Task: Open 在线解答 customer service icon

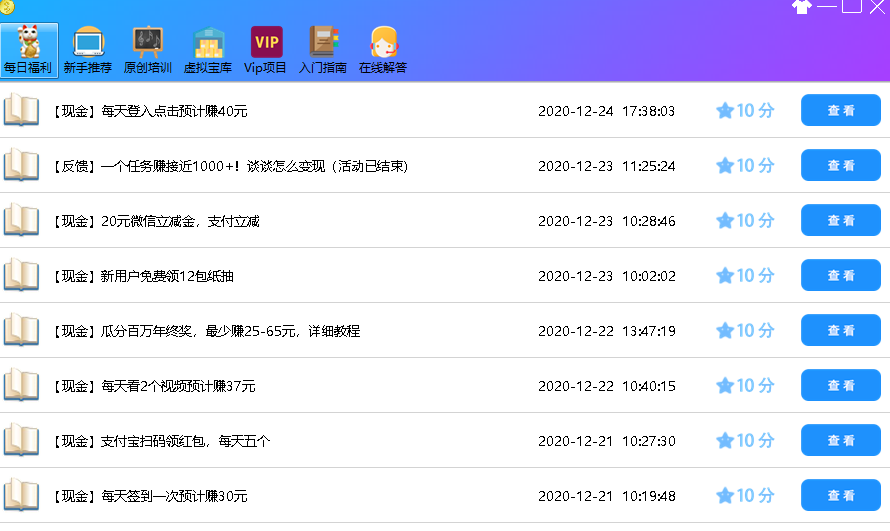Action: 383,50
